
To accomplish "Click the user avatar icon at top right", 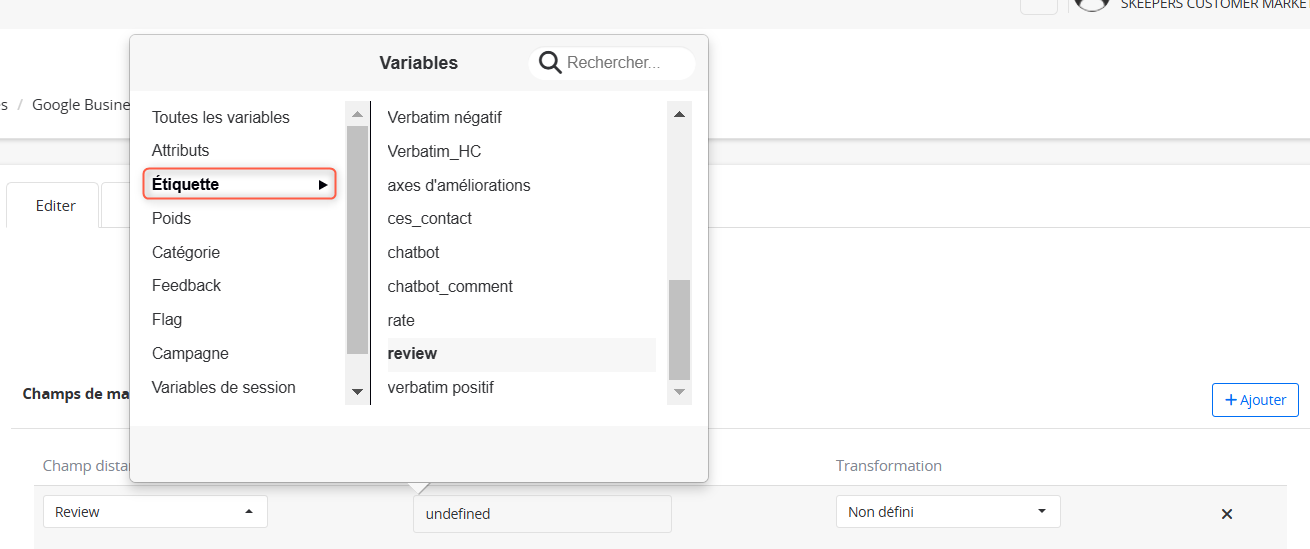I will tap(1091, 3).
